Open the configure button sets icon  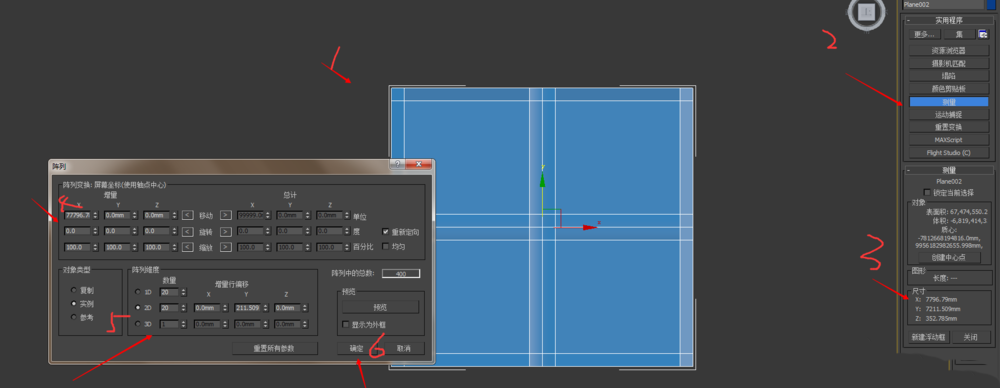983,34
